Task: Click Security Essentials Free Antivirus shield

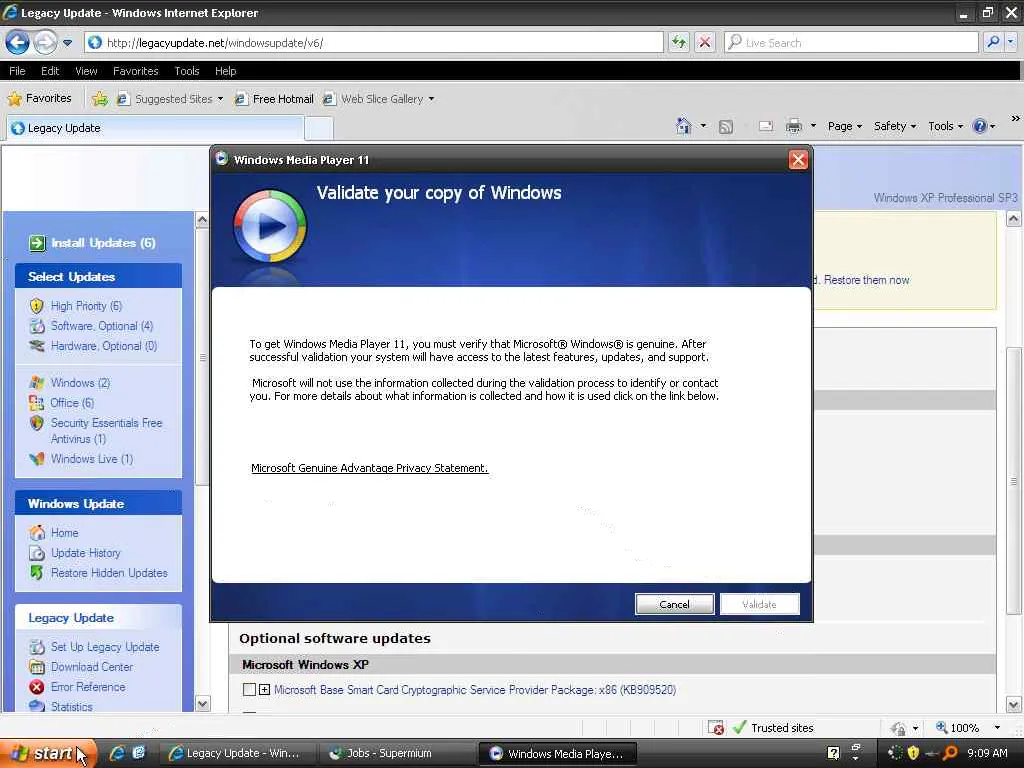Action: tap(37, 423)
